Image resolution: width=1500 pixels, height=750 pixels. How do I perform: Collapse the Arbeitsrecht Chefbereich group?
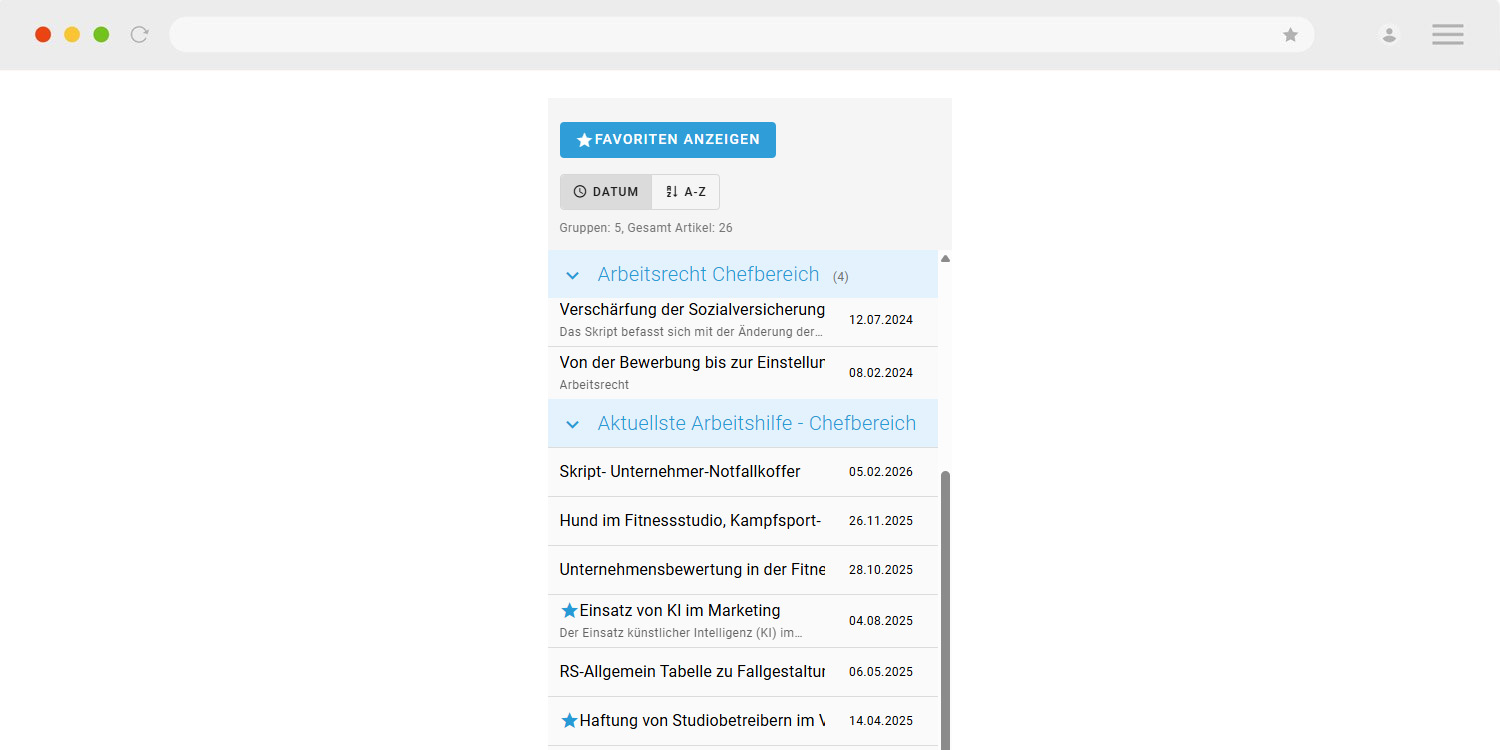pyautogui.click(x=743, y=274)
